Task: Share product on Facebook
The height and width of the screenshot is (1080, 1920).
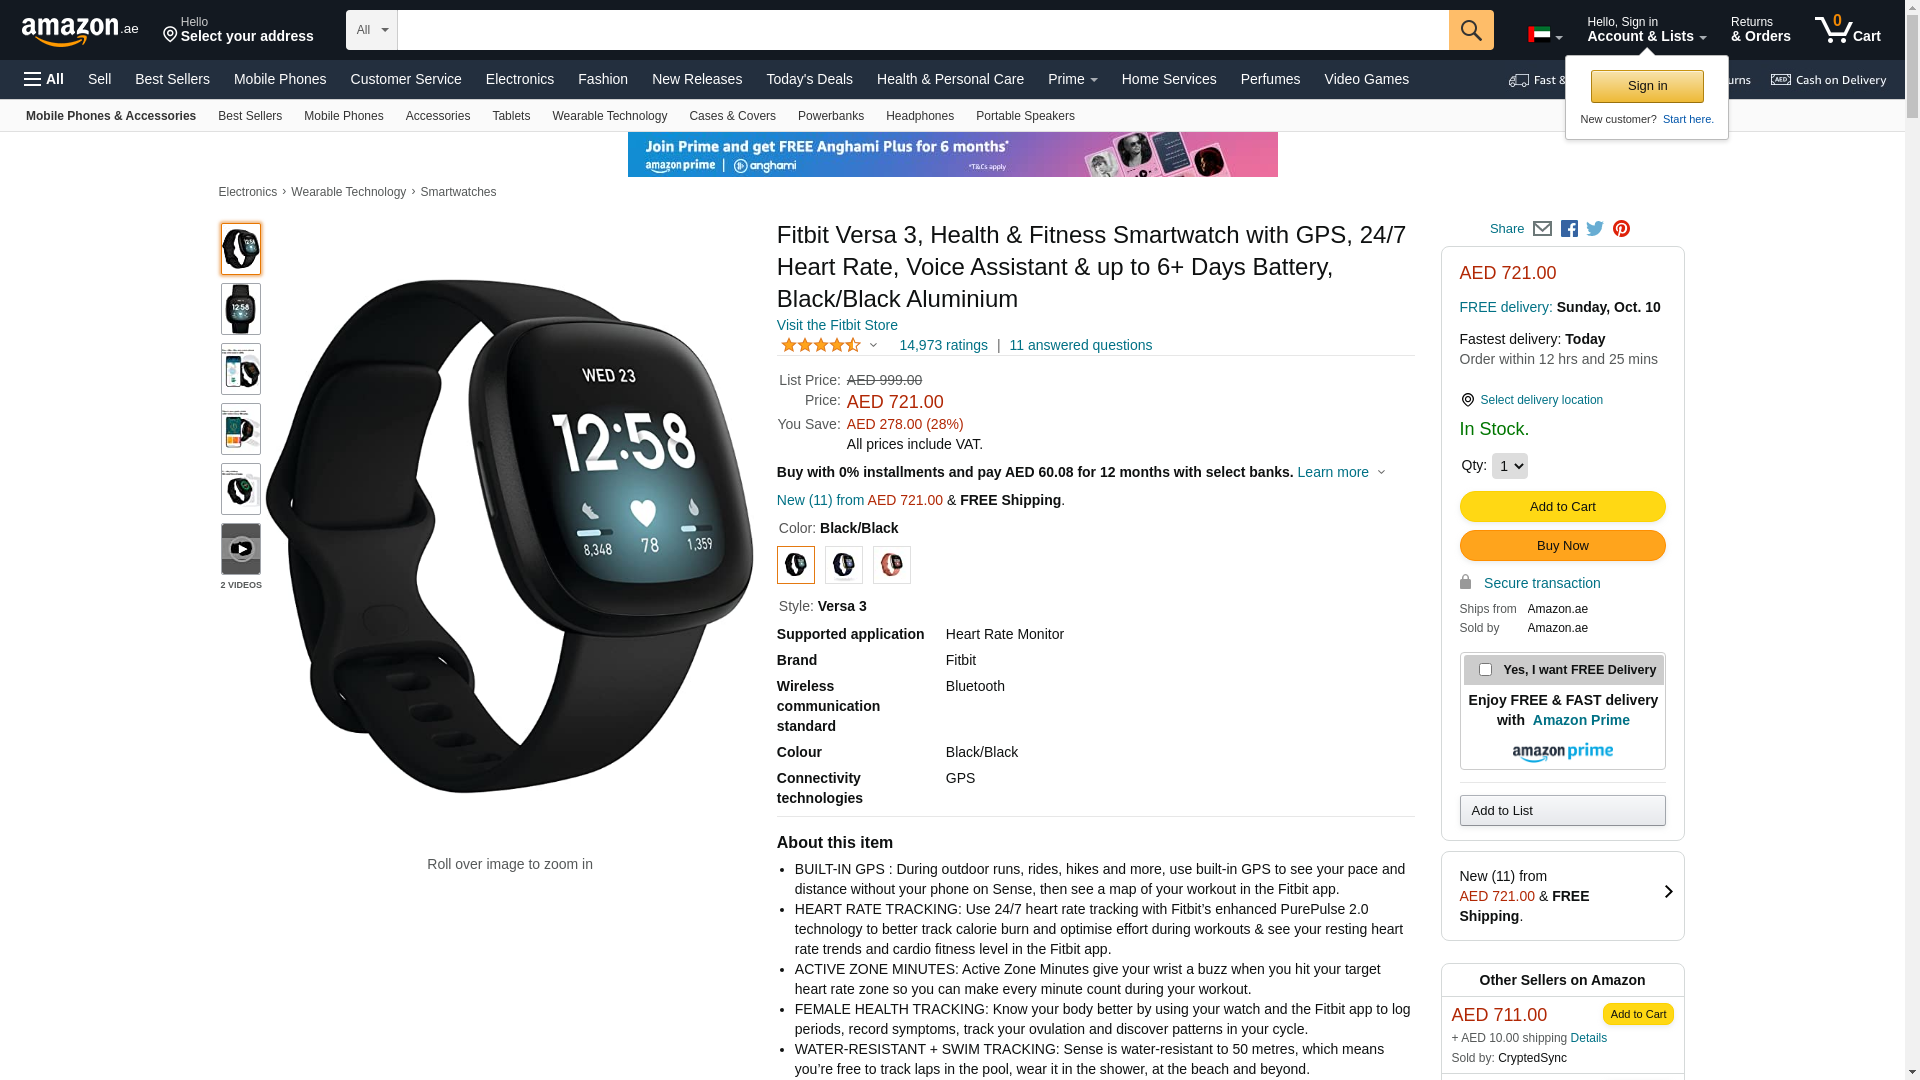Action: [1569, 229]
